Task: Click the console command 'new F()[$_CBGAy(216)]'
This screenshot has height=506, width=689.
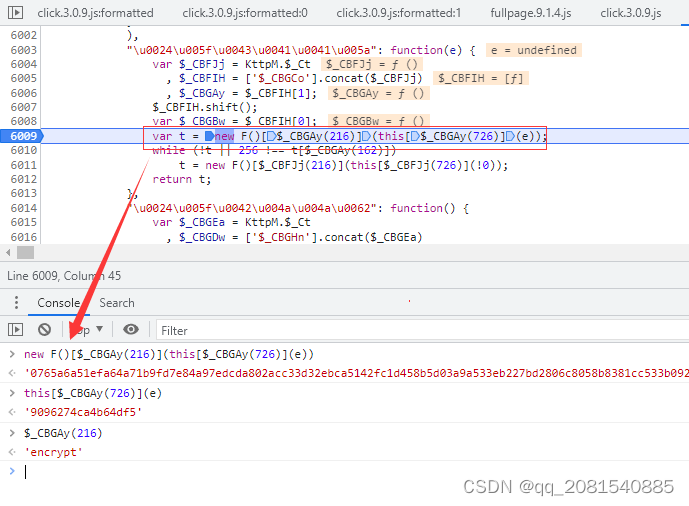Action: 169,354
